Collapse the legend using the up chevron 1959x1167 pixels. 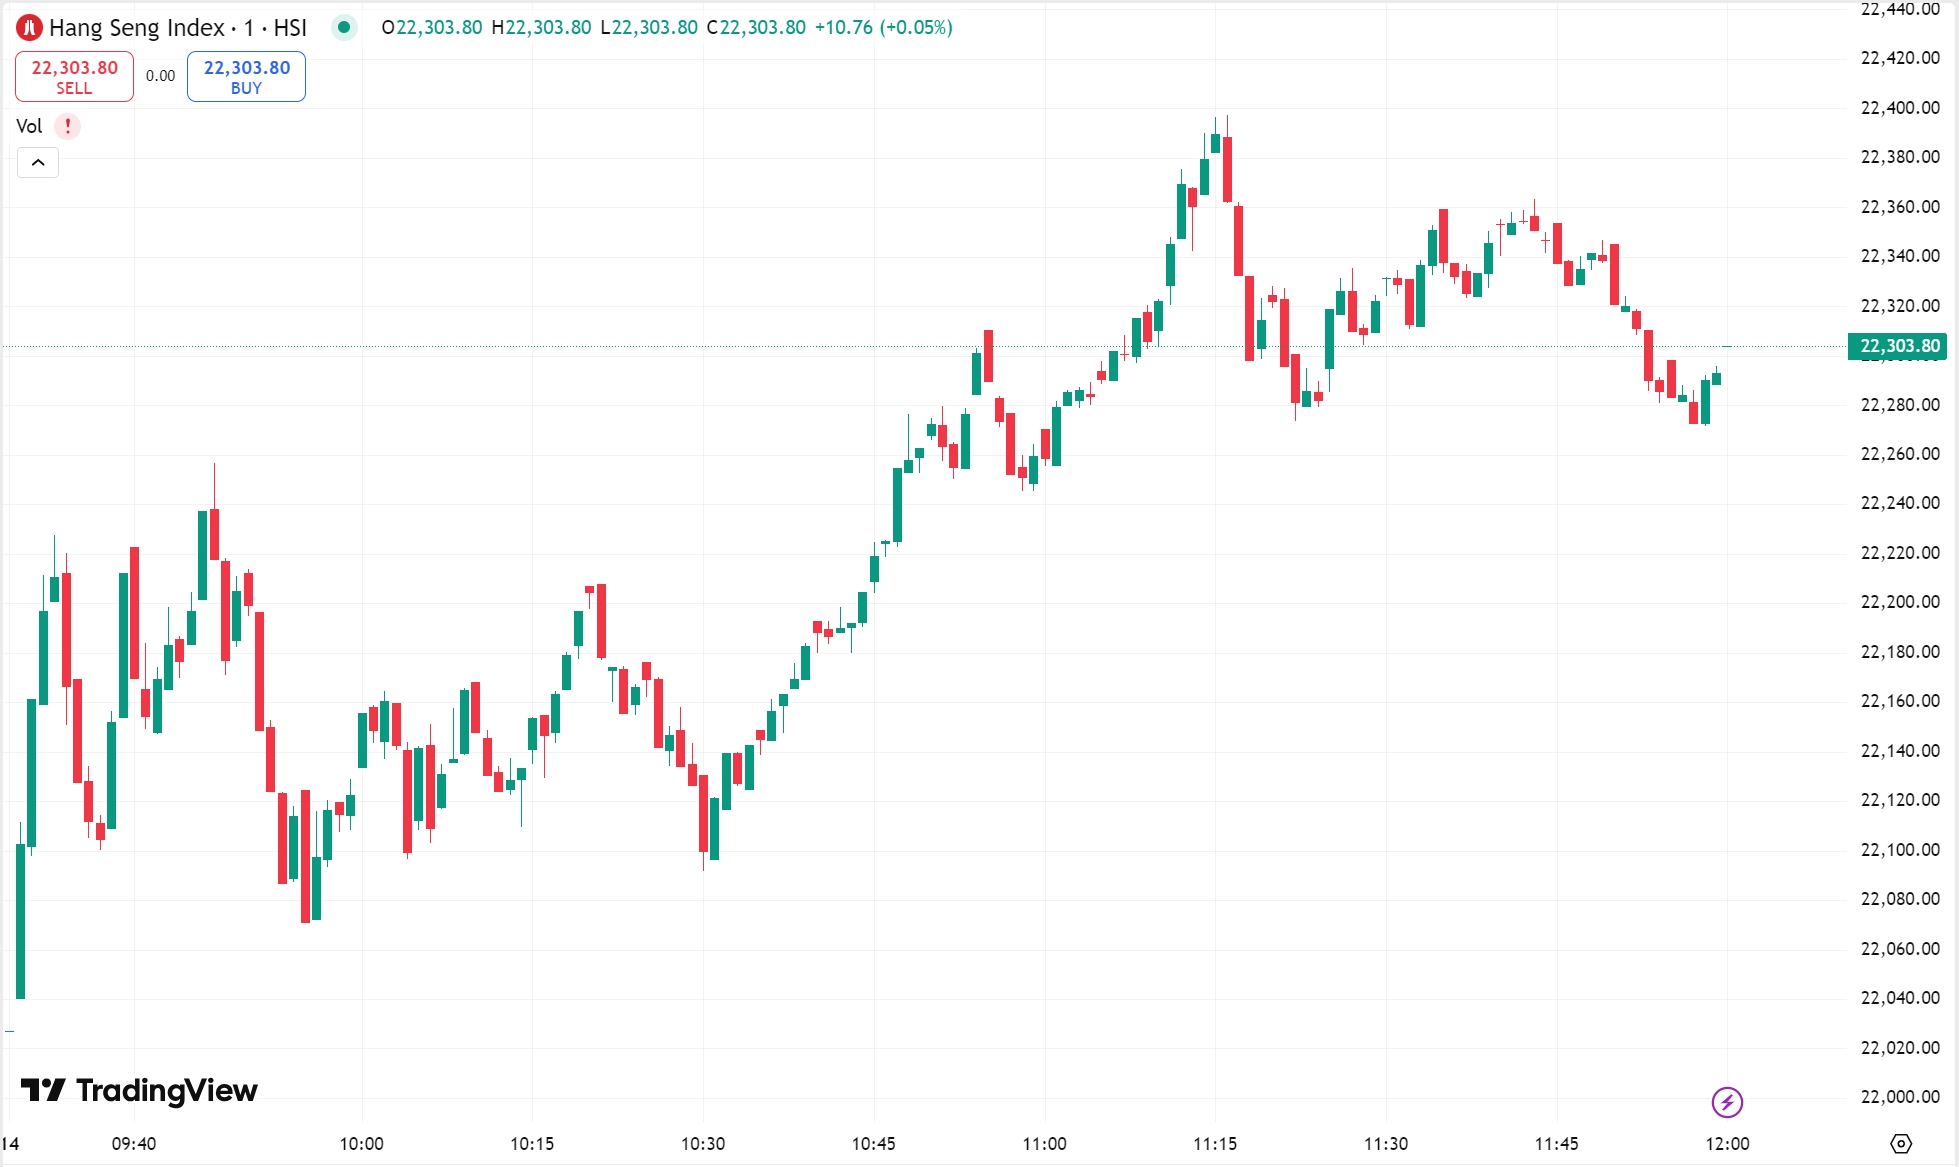(38, 162)
